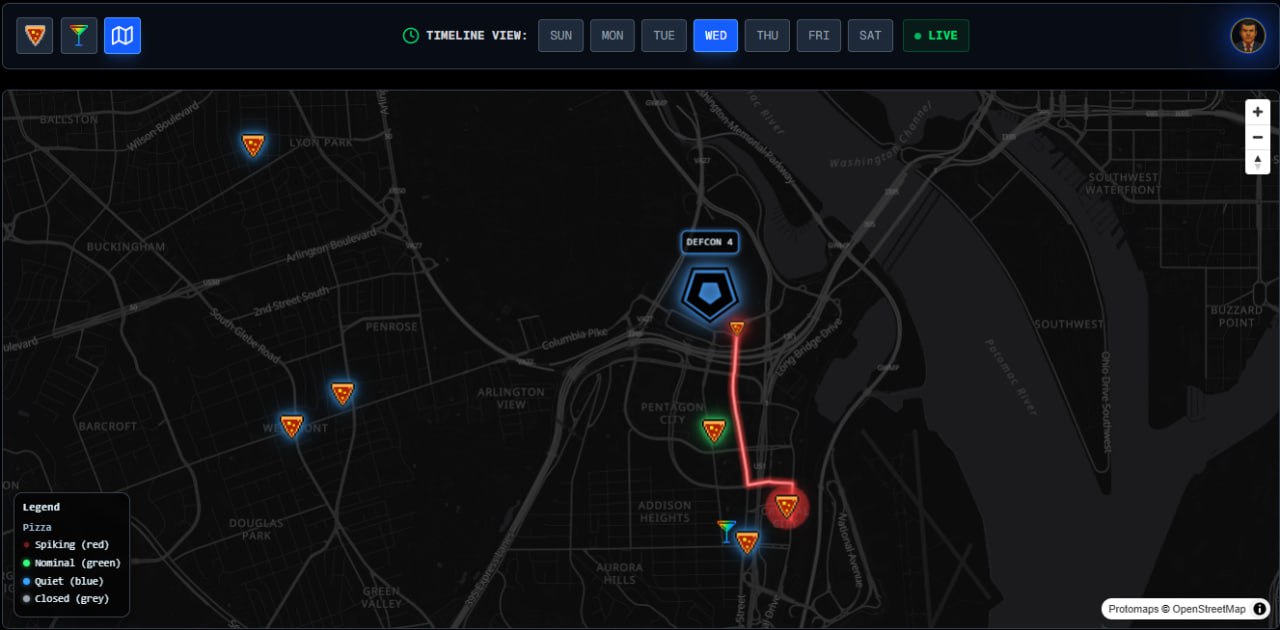Zoom in on the map
The width and height of the screenshot is (1280, 630).
[x=1258, y=112]
